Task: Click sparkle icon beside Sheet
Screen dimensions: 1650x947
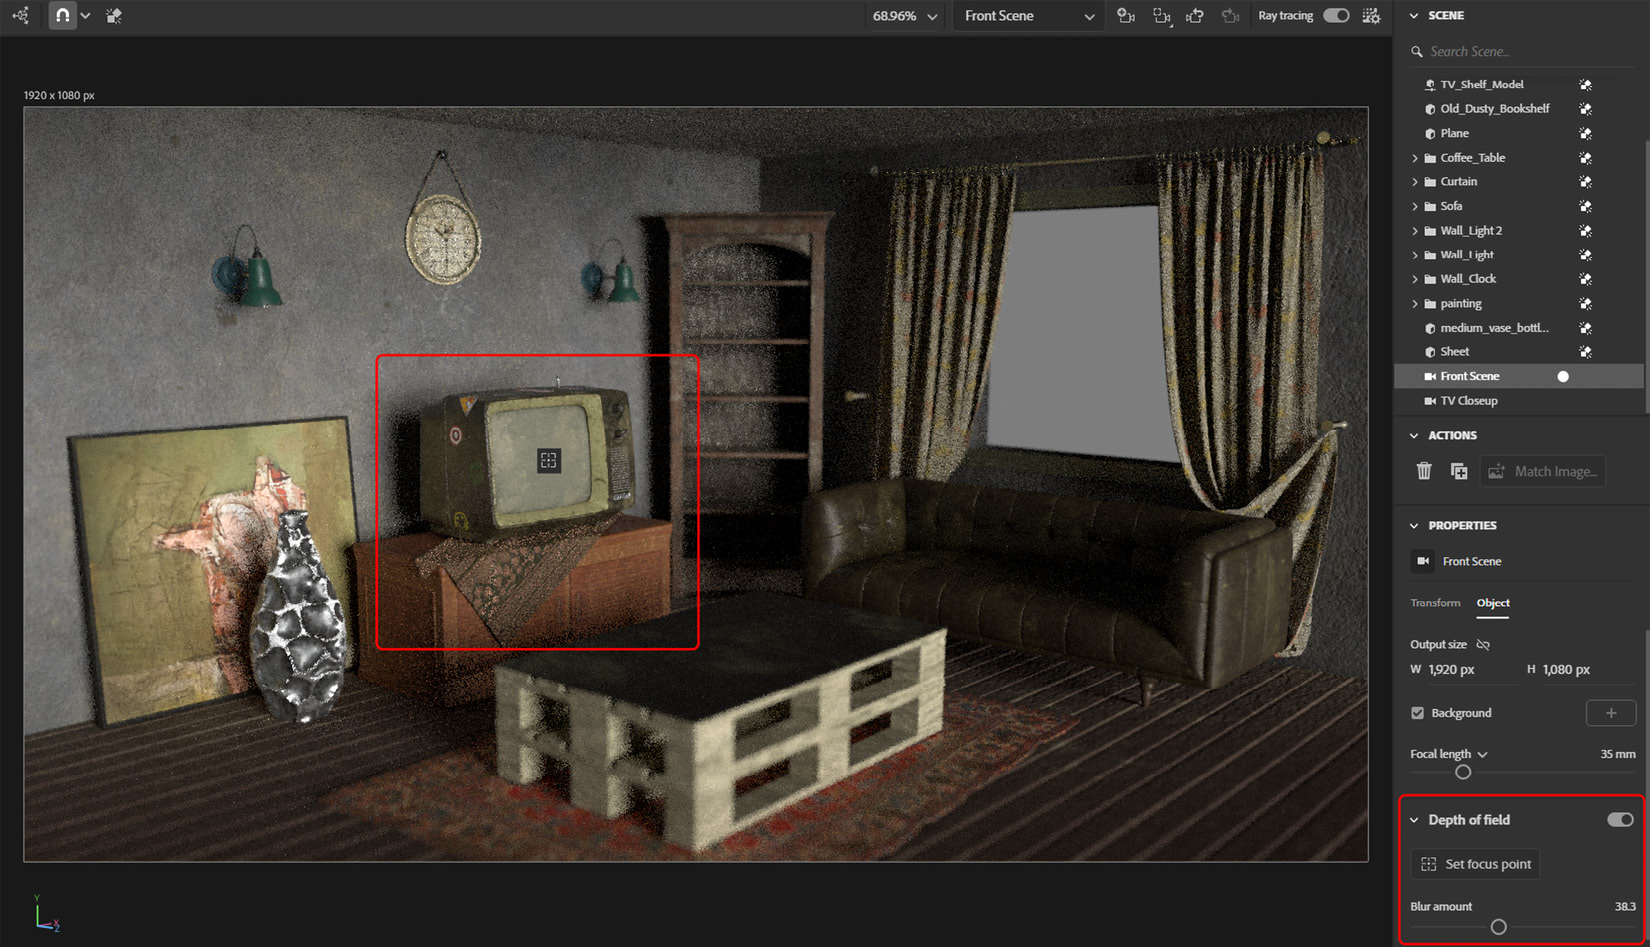Action: (1585, 352)
